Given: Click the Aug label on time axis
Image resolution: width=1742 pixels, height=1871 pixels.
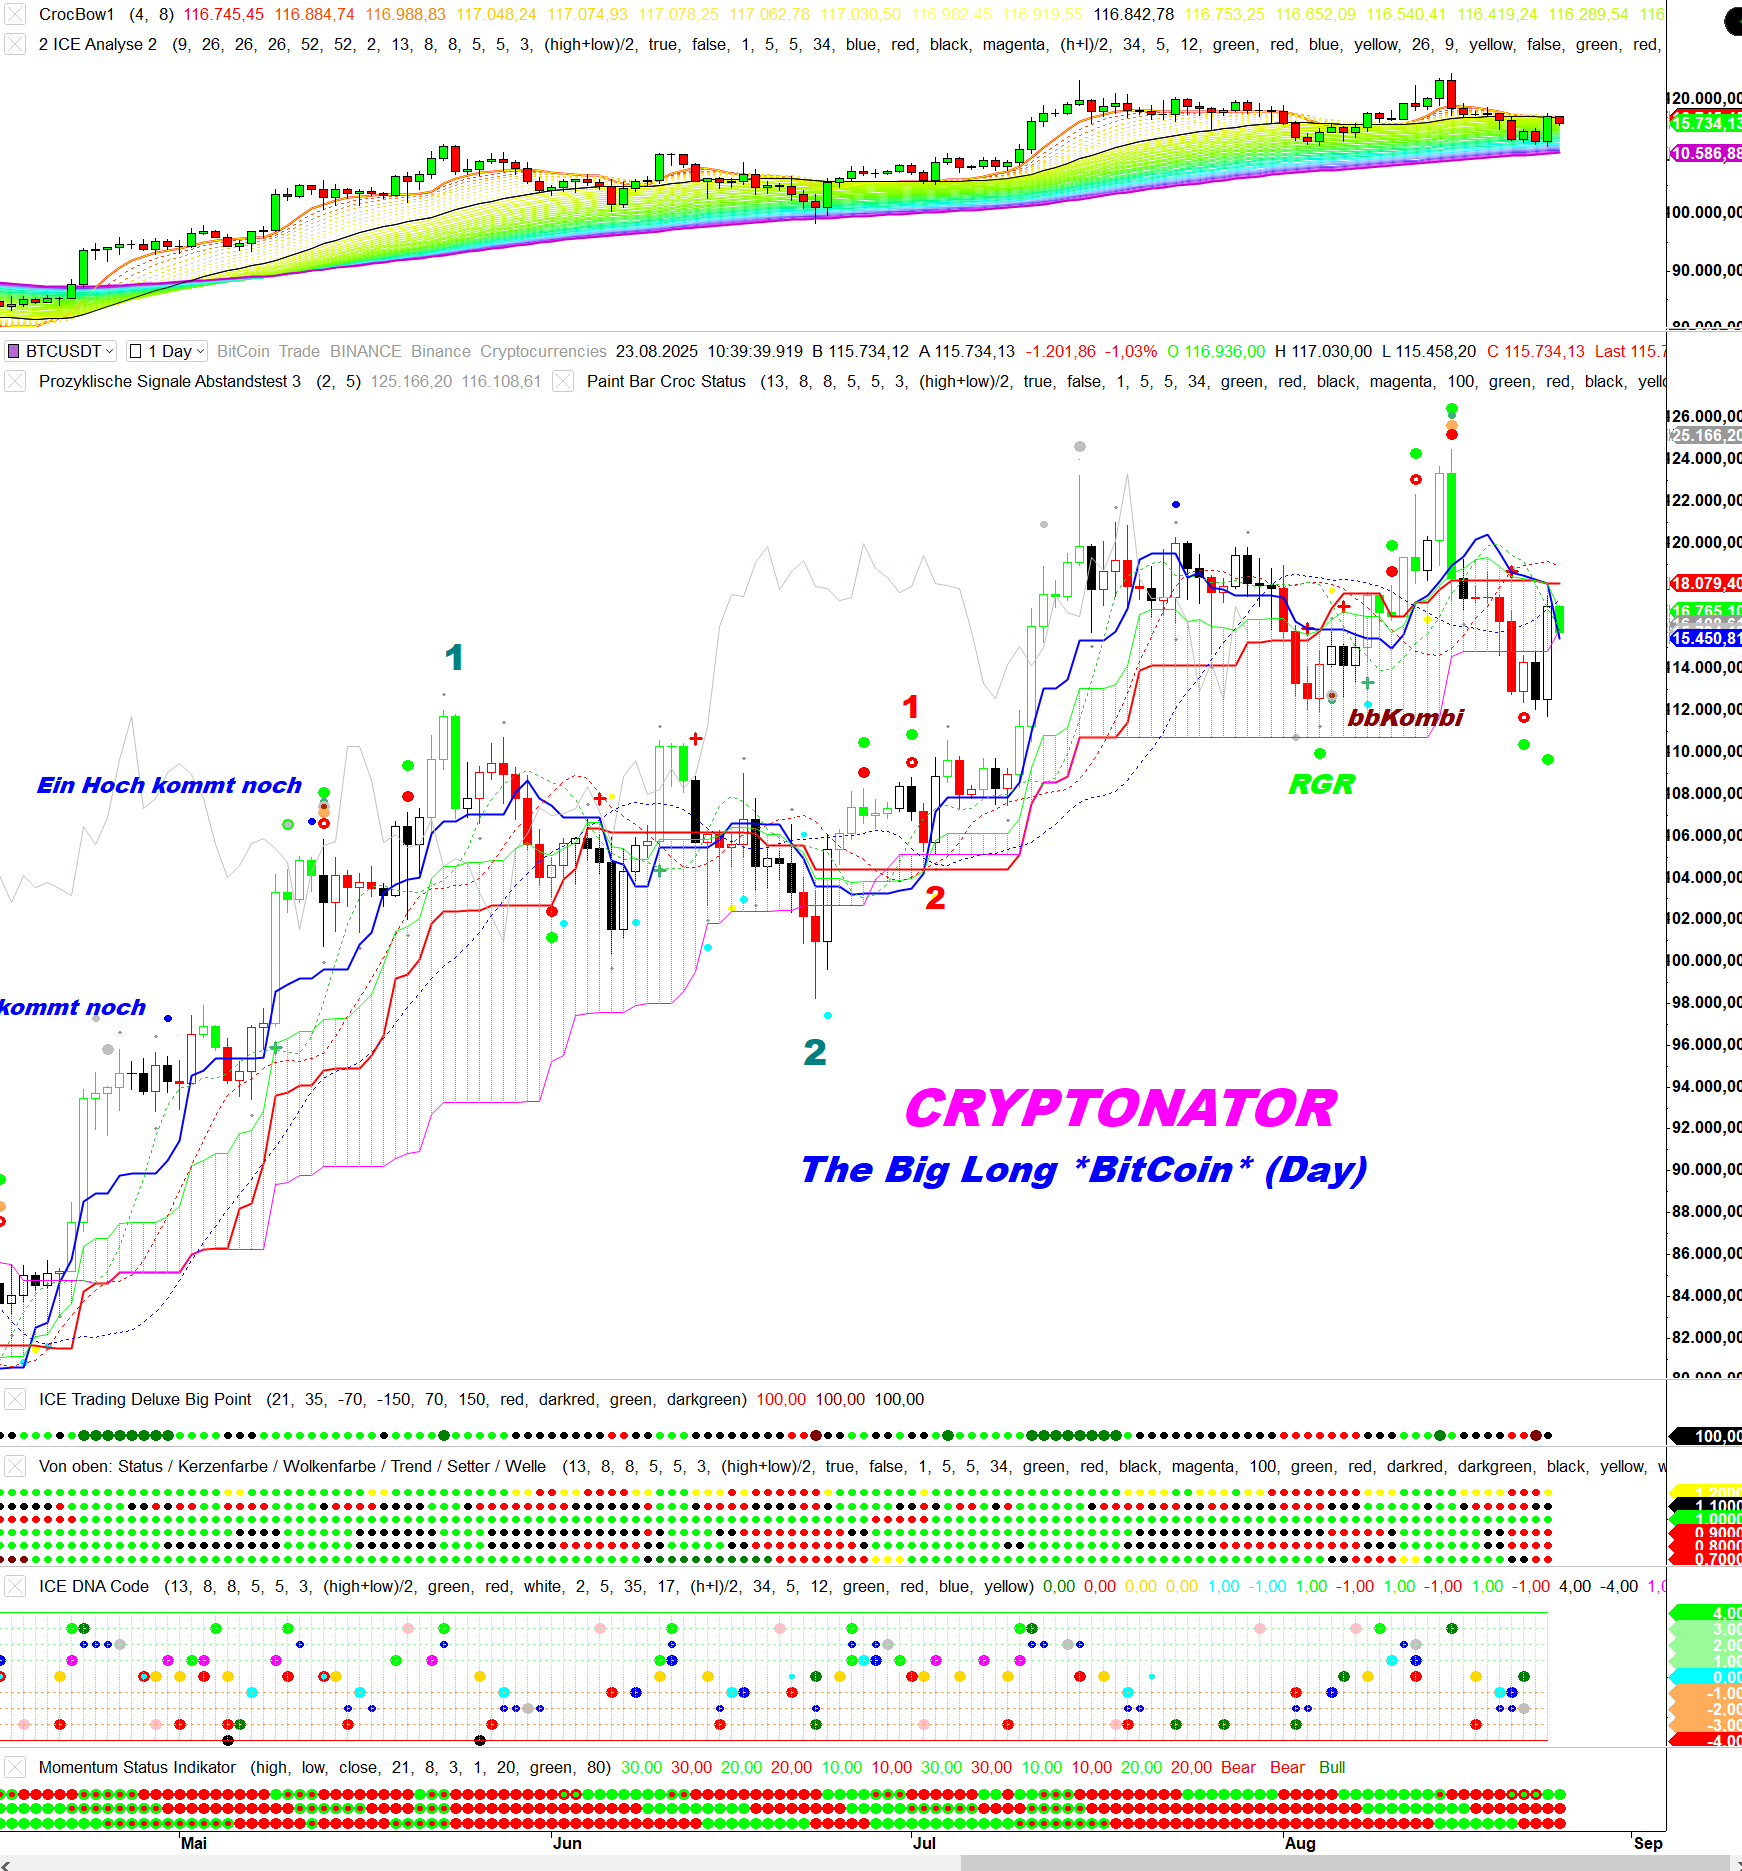Looking at the screenshot, I should click(x=1300, y=1843).
